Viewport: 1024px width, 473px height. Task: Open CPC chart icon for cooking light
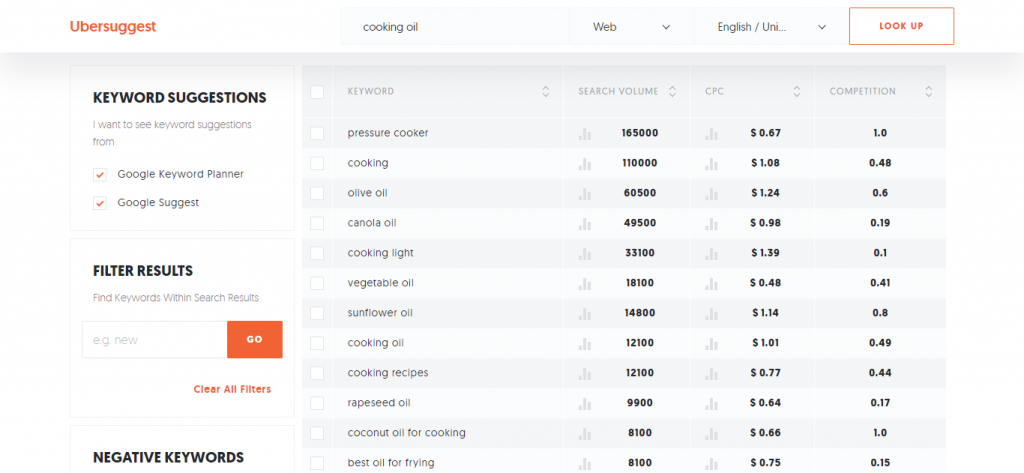pyautogui.click(x=711, y=254)
